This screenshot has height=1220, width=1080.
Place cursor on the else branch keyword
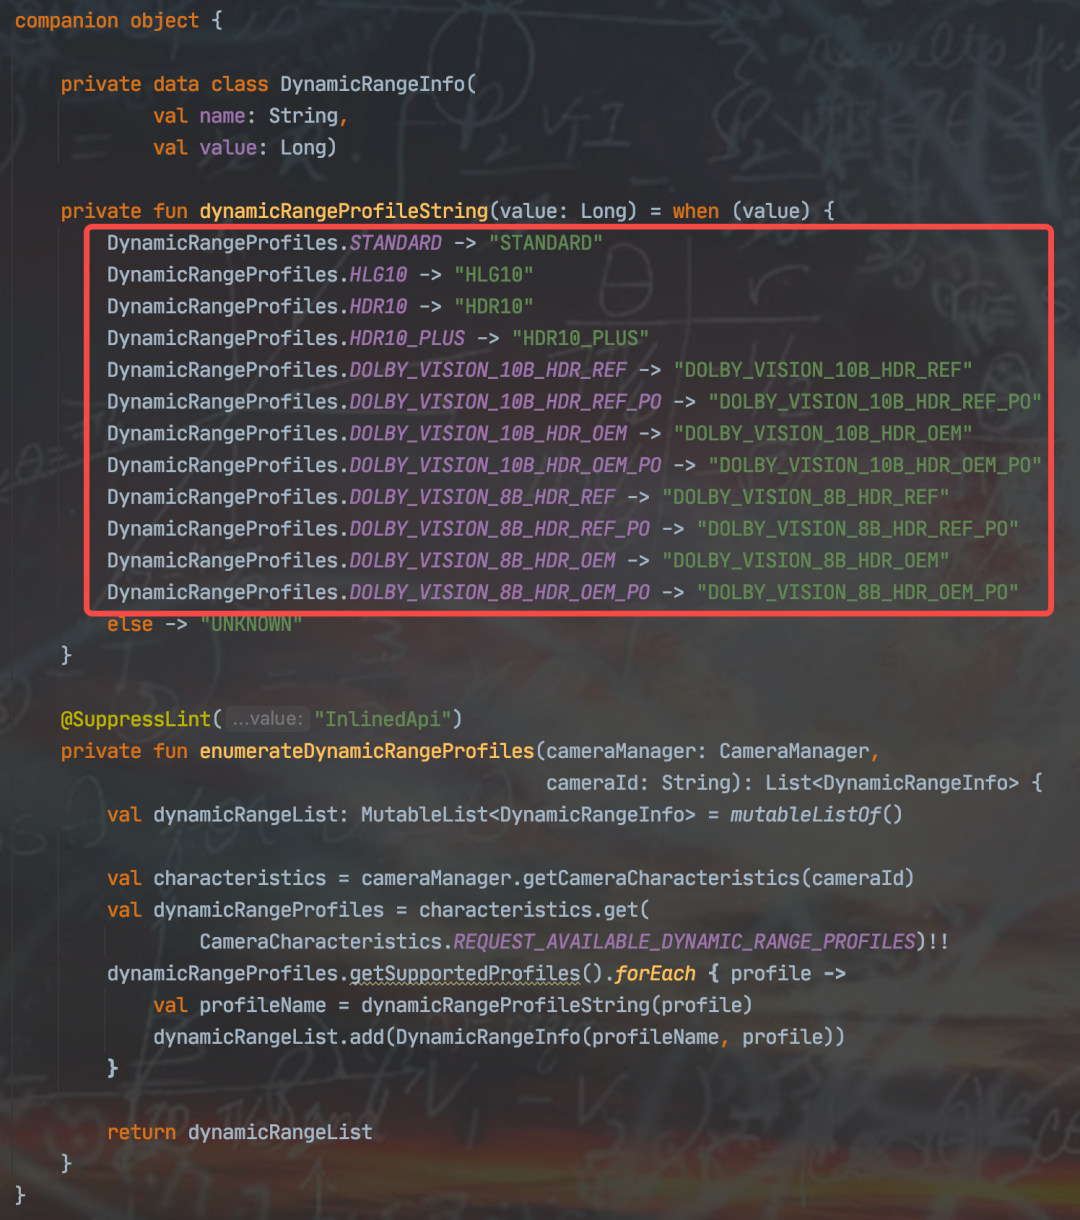click(130, 624)
